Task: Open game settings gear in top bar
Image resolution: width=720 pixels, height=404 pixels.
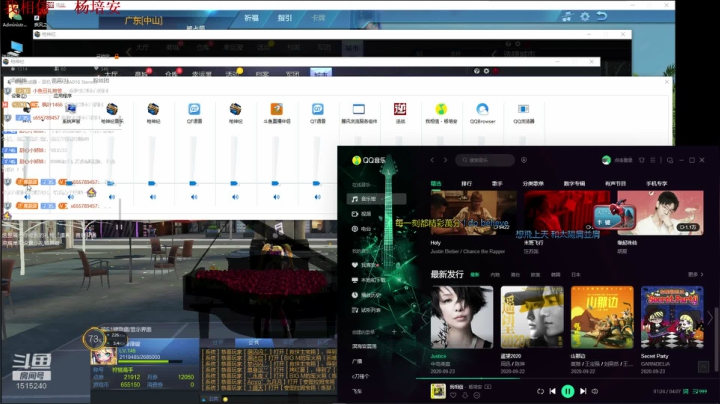Action: pyautogui.click(x=585, y=17)
